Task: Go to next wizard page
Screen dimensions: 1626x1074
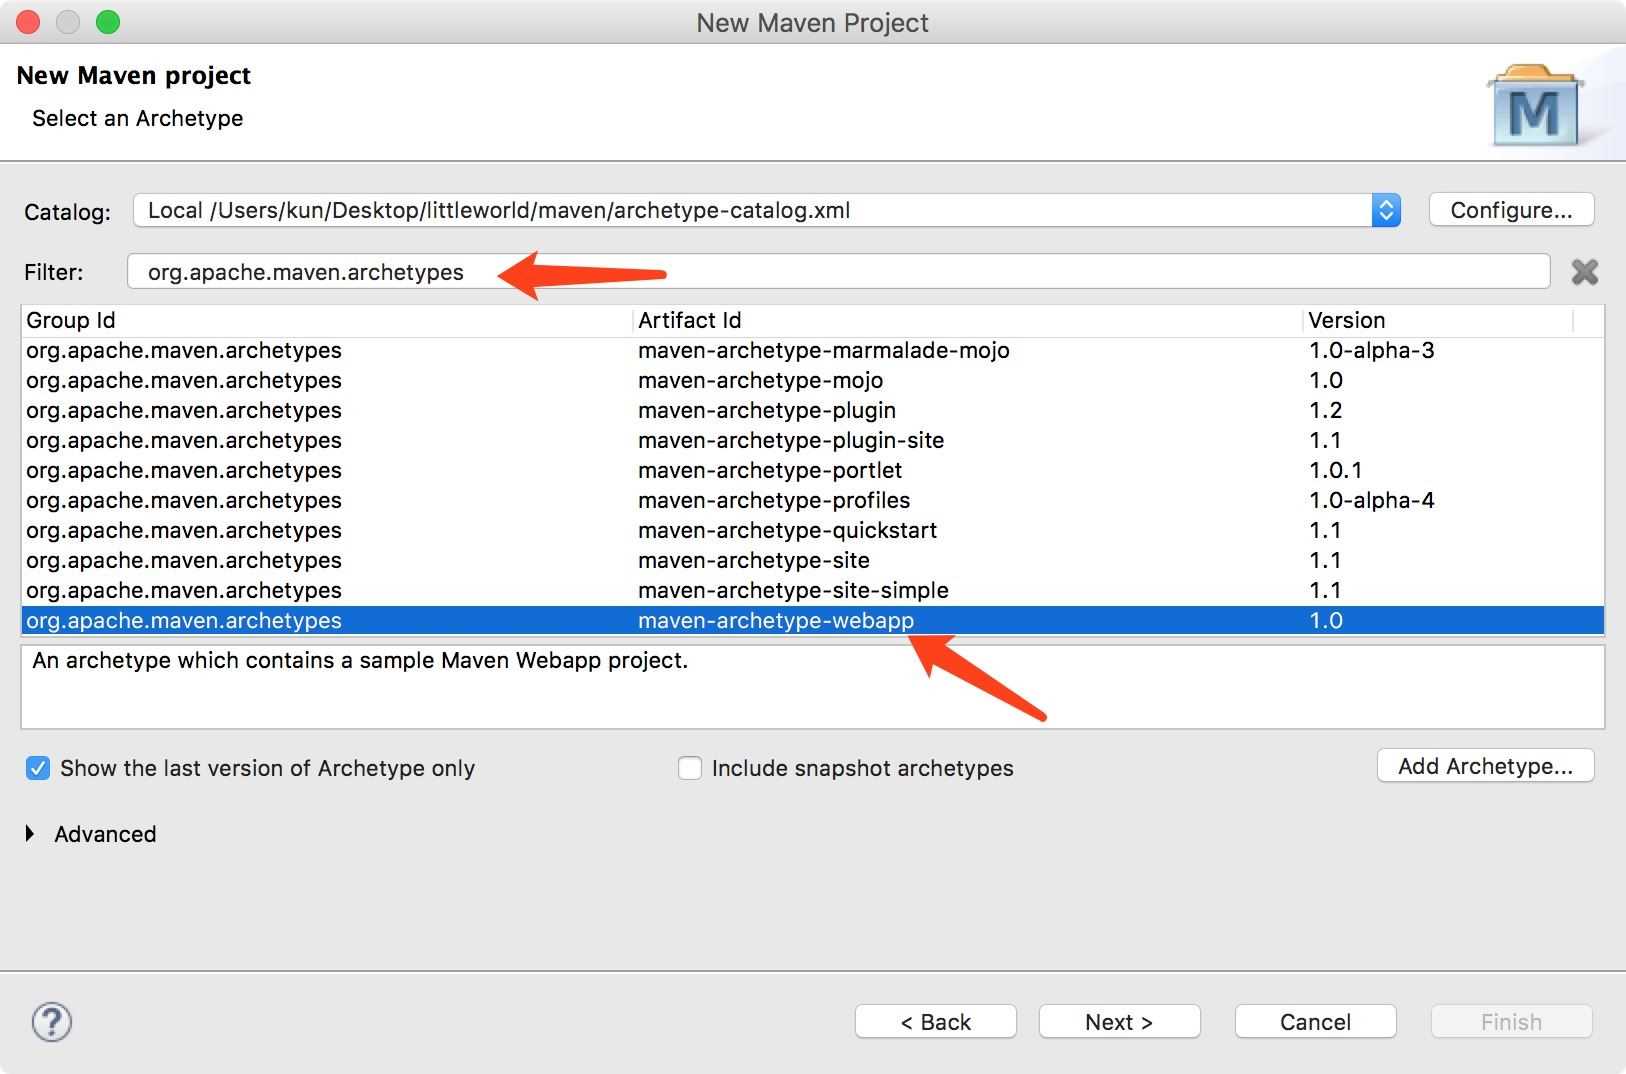Action: [1119, 1022]
